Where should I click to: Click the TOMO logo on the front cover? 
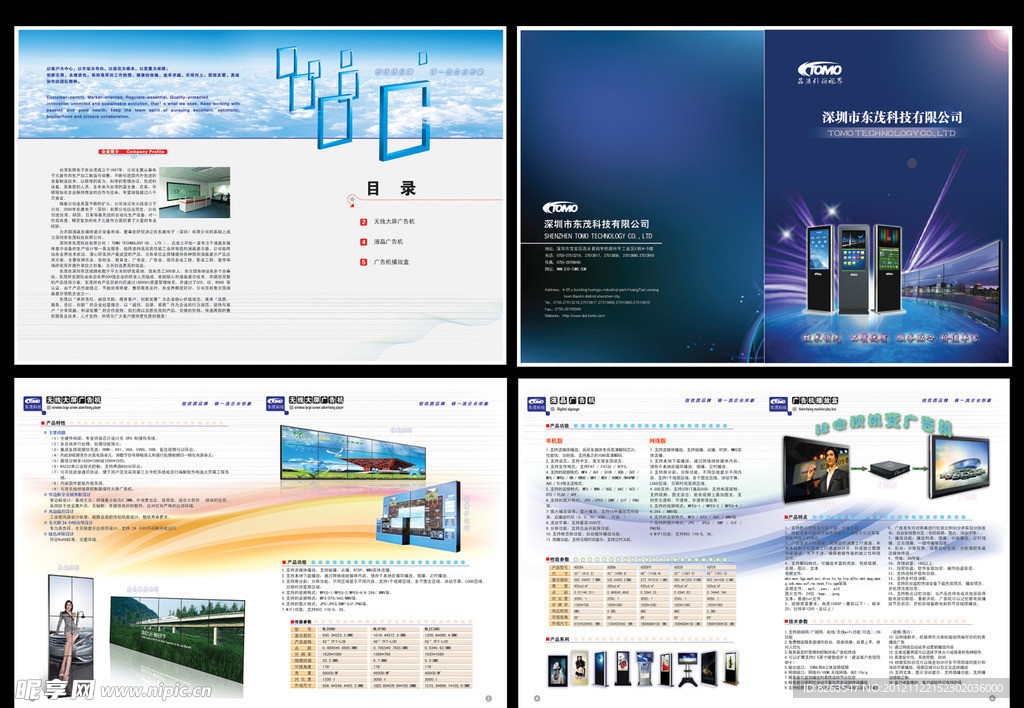(820, 69)
